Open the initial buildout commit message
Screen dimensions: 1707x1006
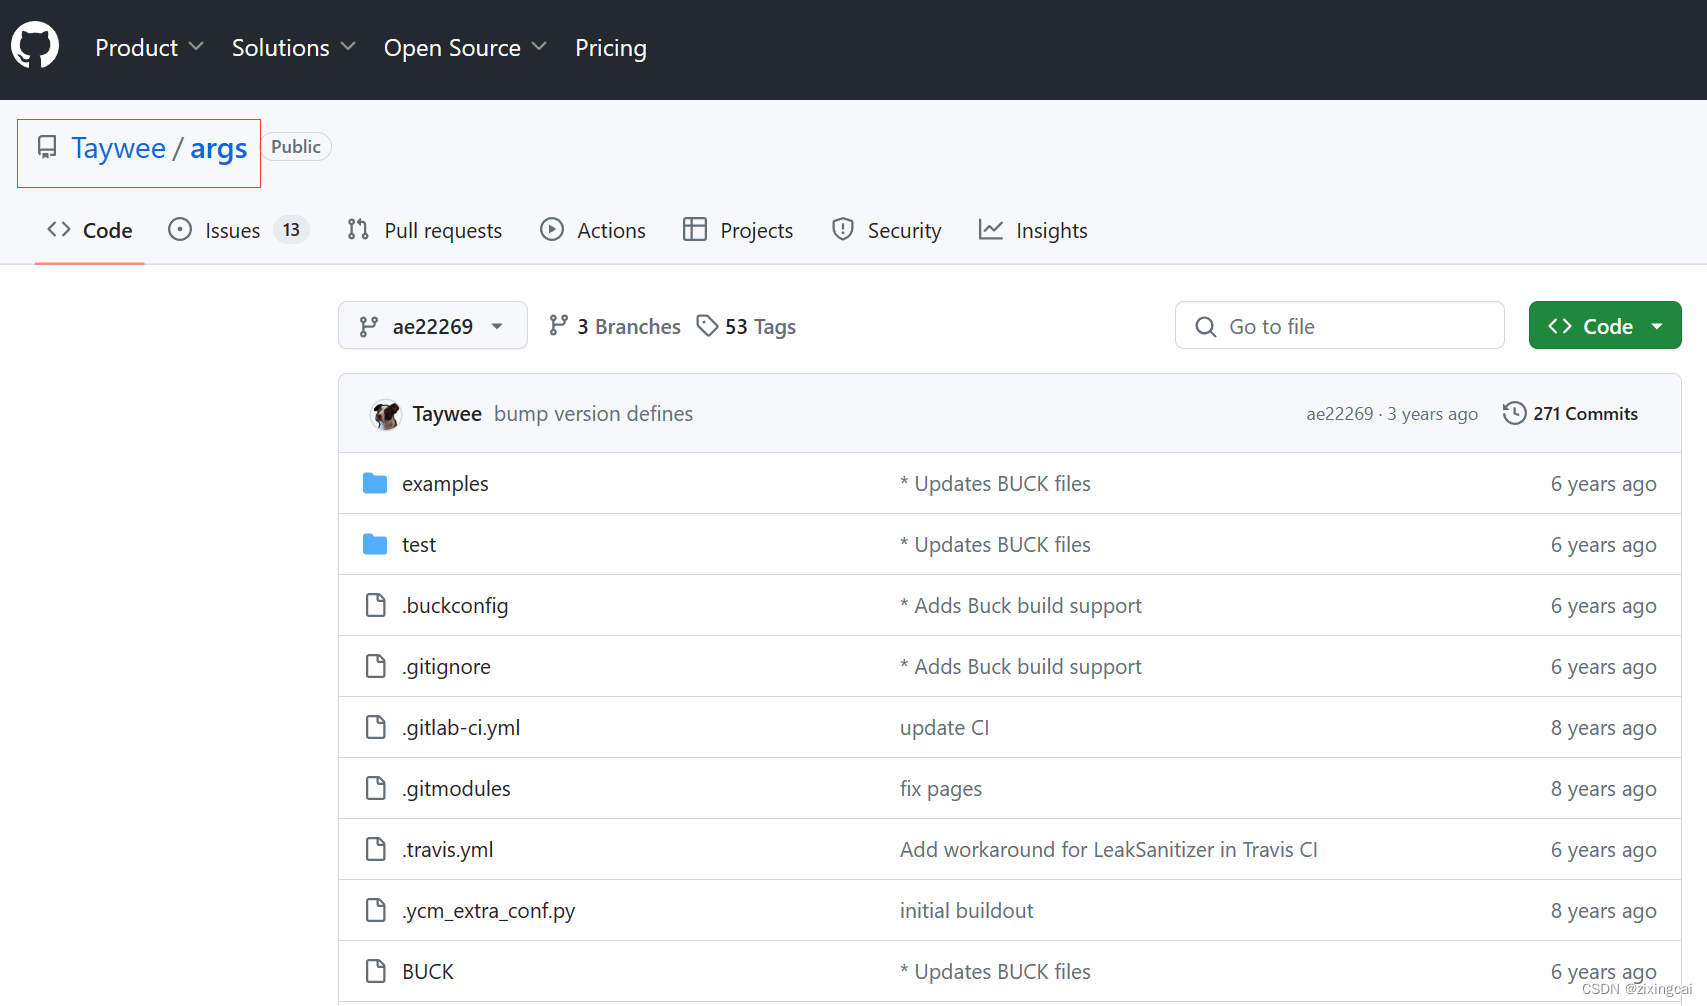(967, 910)
